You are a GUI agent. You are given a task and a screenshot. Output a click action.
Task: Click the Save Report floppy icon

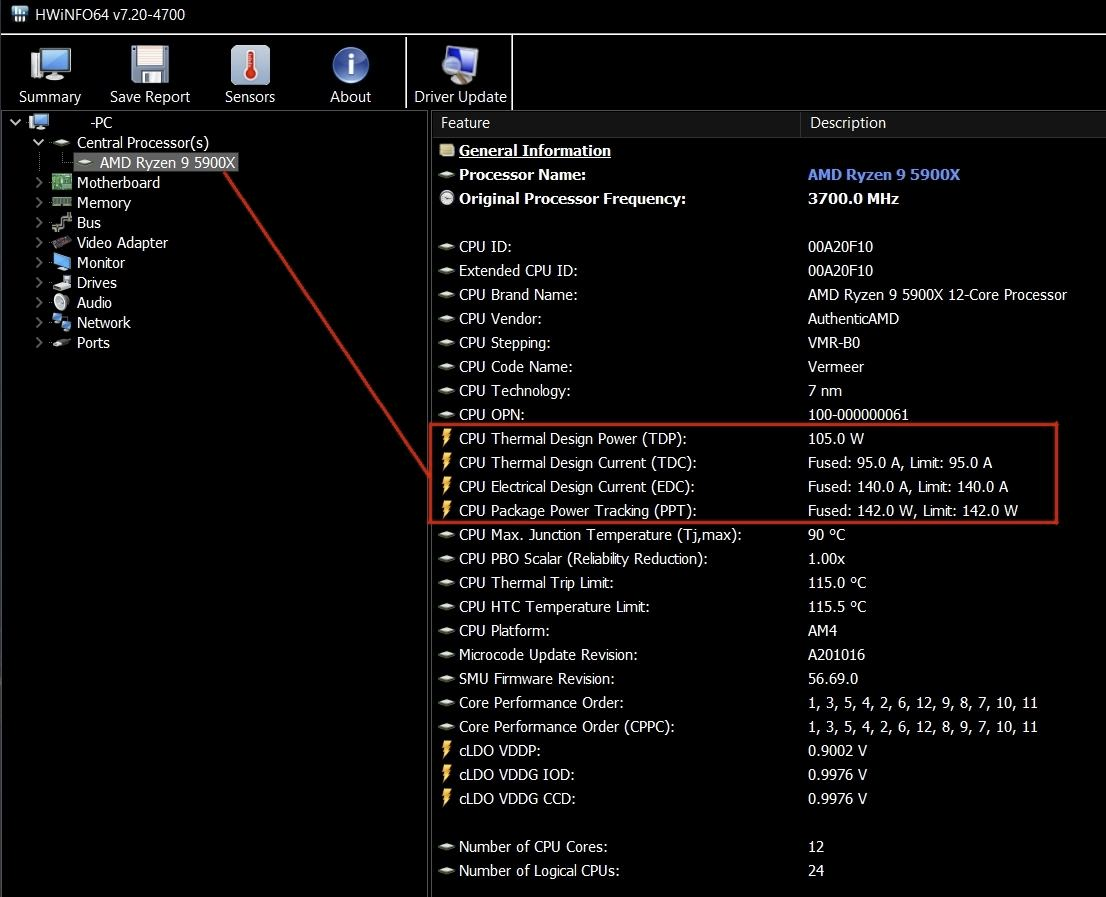pos(150,65)
